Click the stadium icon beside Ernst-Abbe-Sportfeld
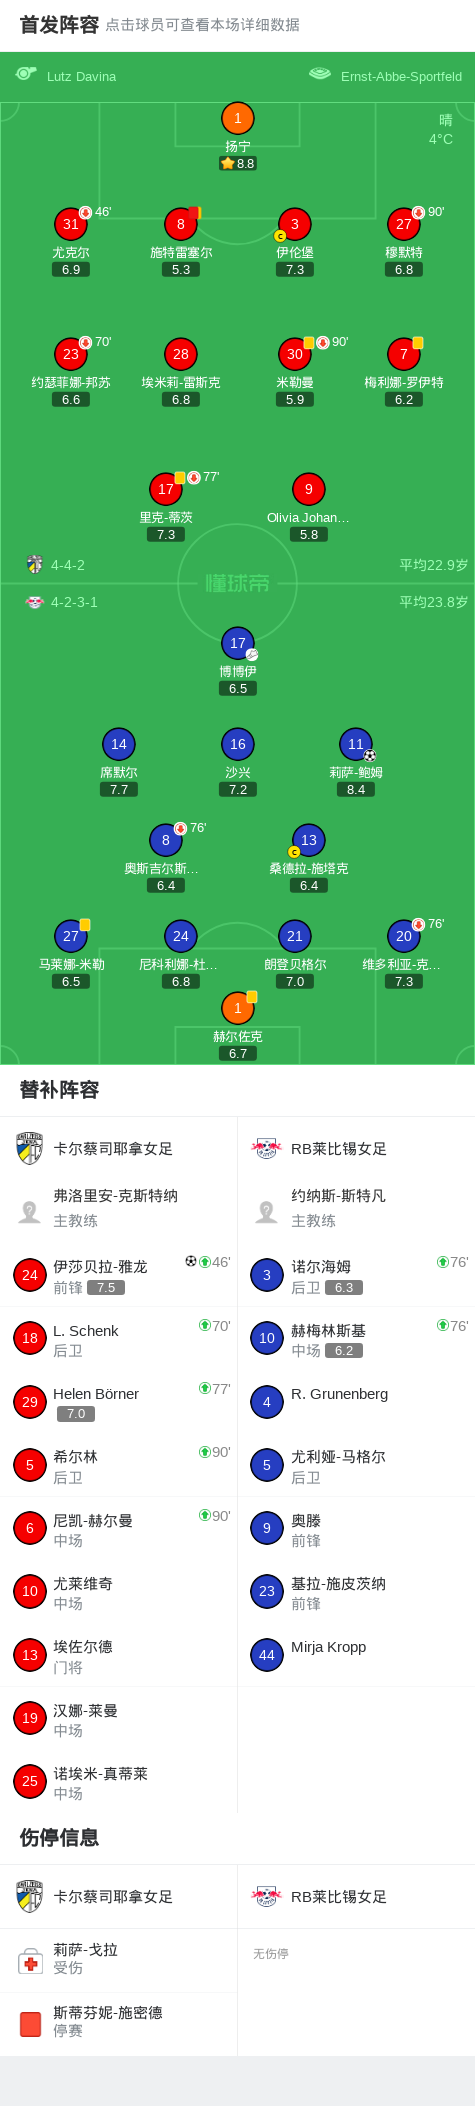This screenshot has height=2106, width=475. [320, 73]
